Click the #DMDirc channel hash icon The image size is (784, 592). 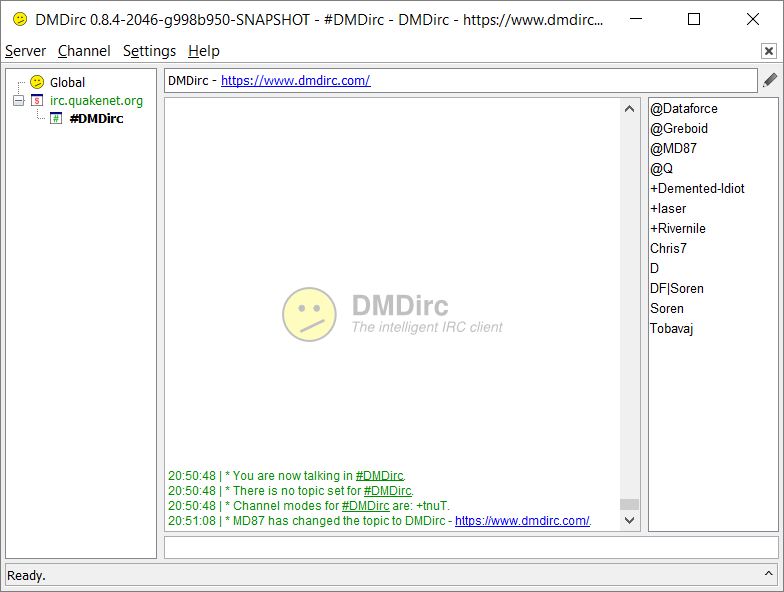(x=56, y=119)
